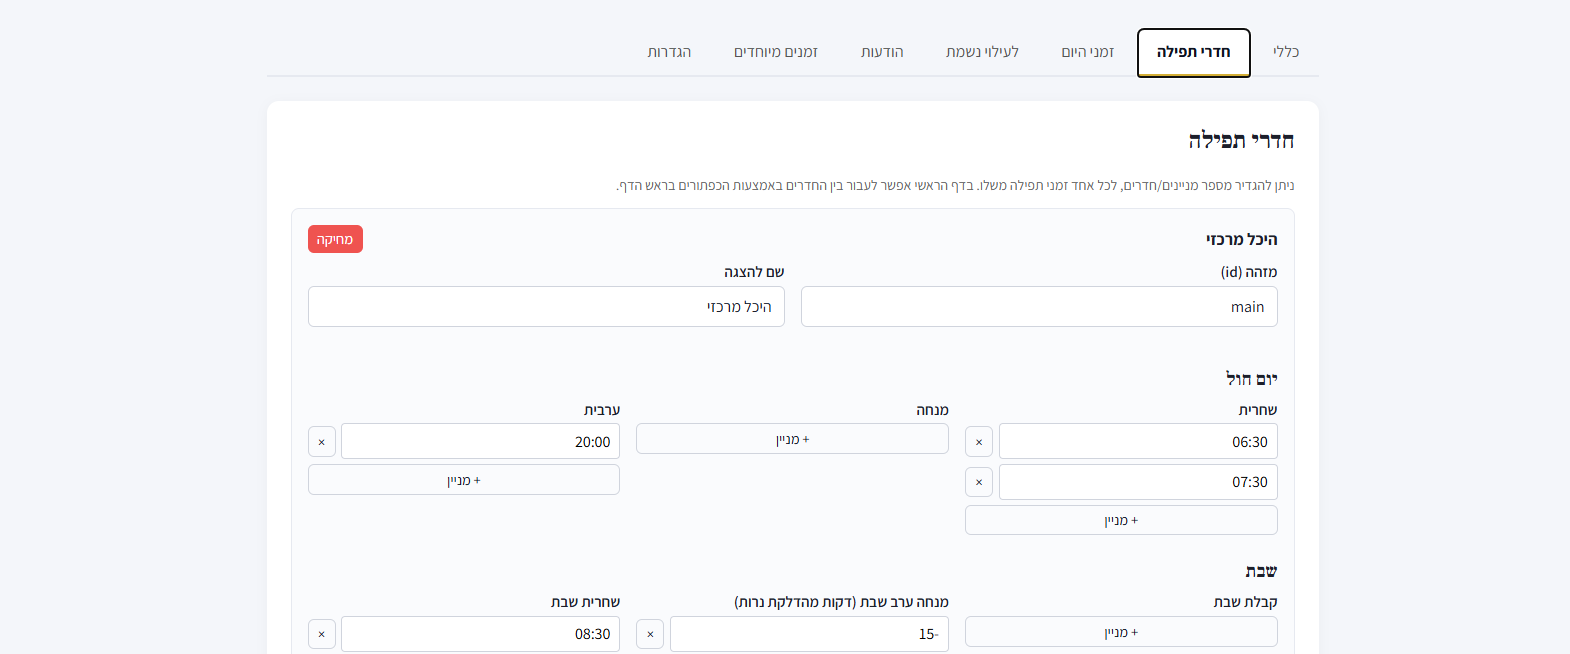Viewport: 1570px width, 654px height.
Task: Open the הגדרות settings tab
Action: point(669,52)
